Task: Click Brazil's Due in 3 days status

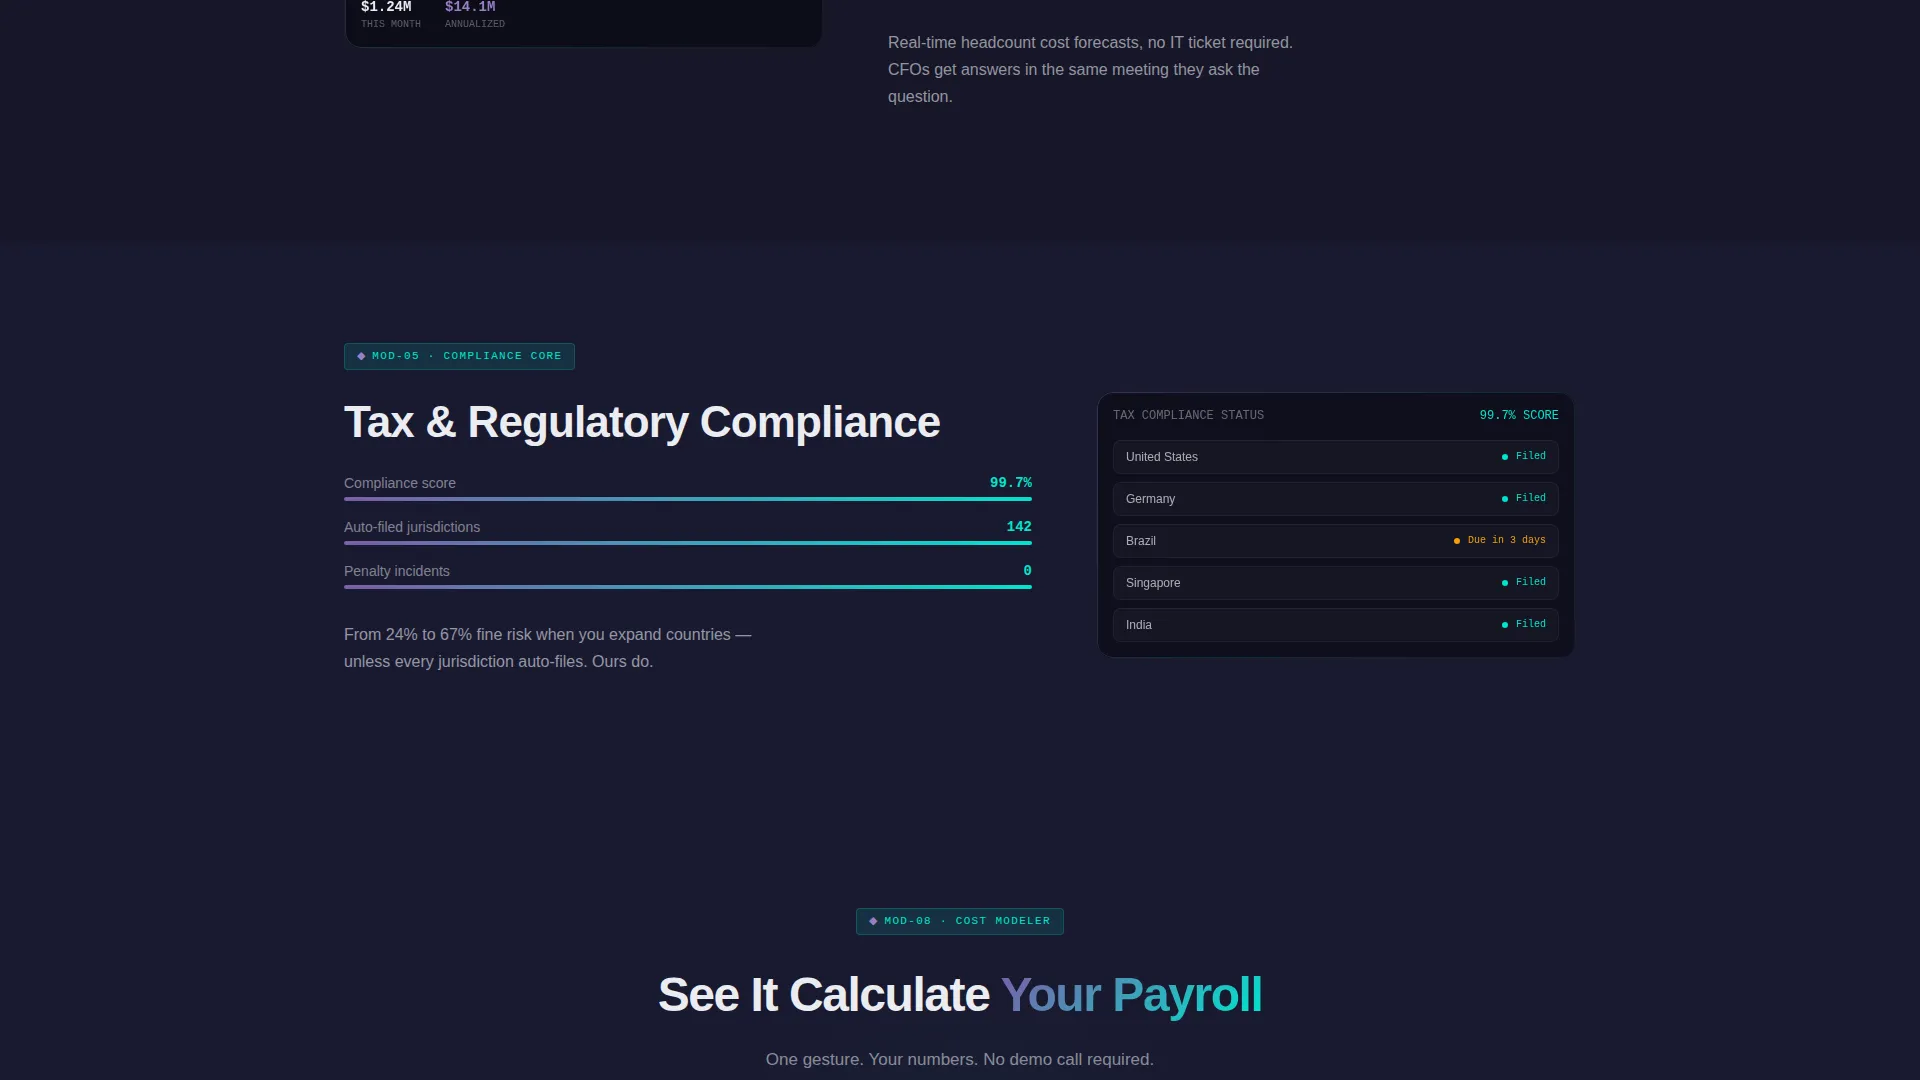Action: tap(1506, 540)
